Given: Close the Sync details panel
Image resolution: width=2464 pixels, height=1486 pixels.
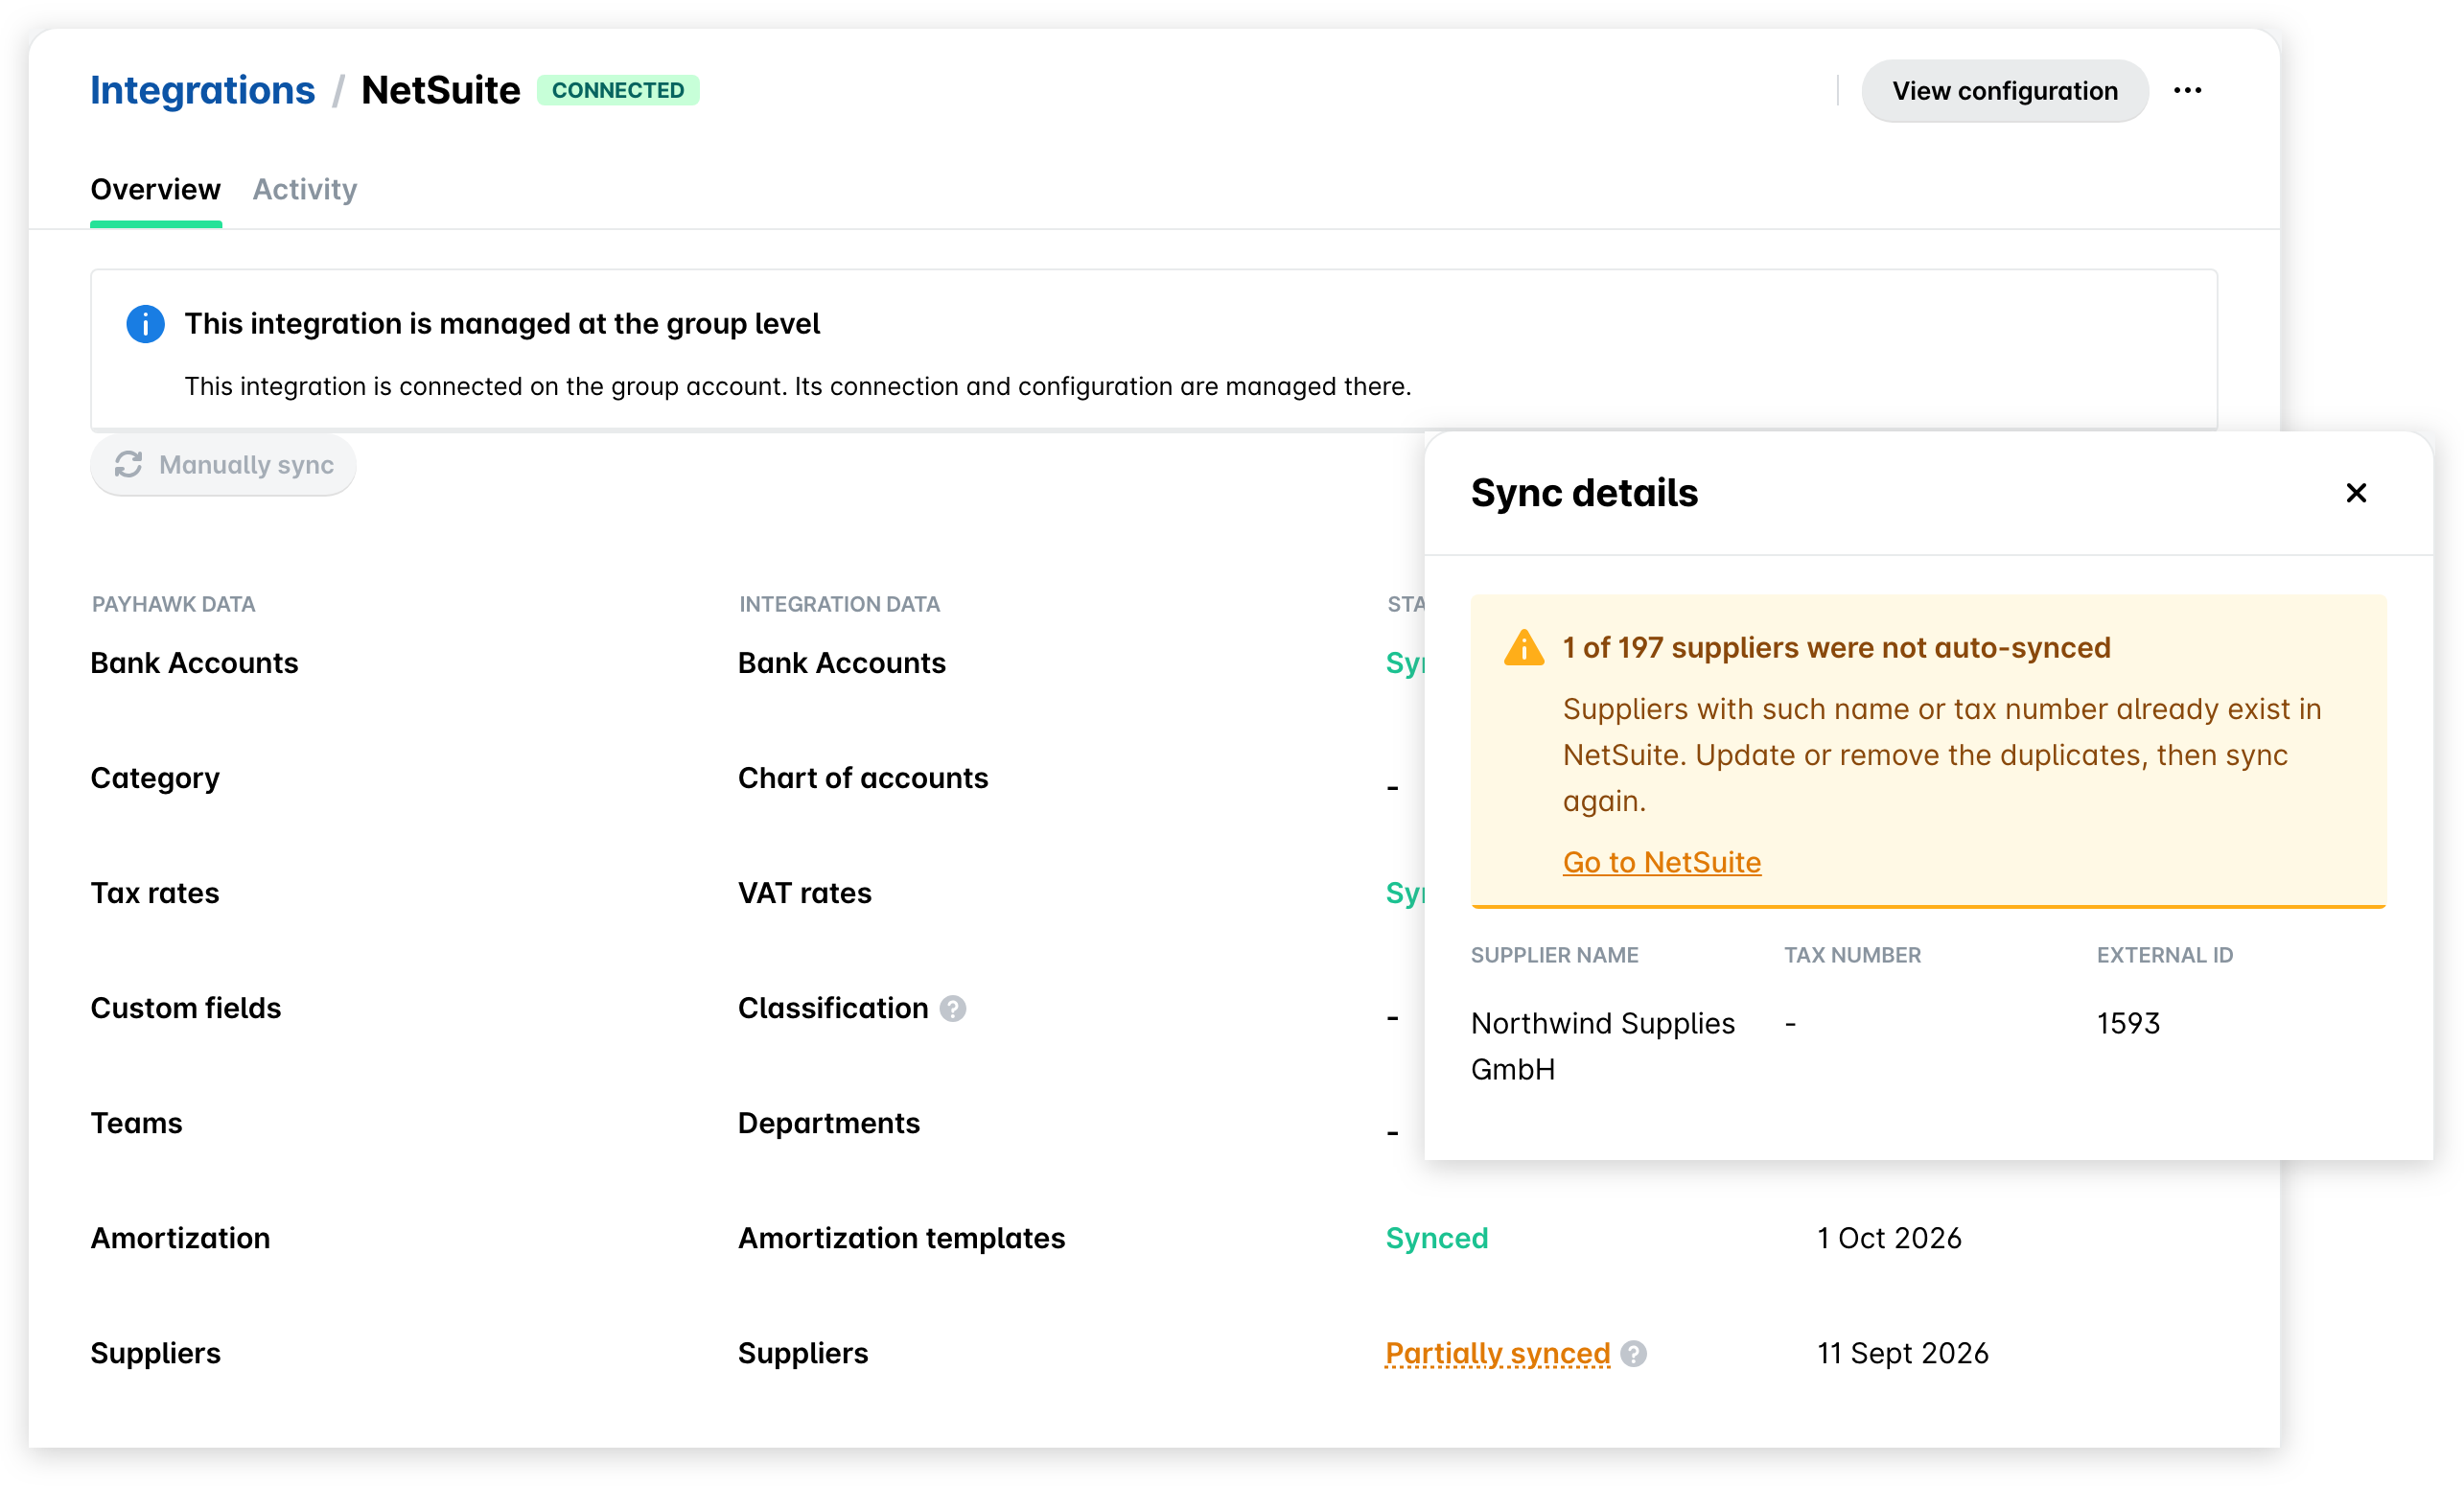Looking at the screenshot, I should [2356, 493].
